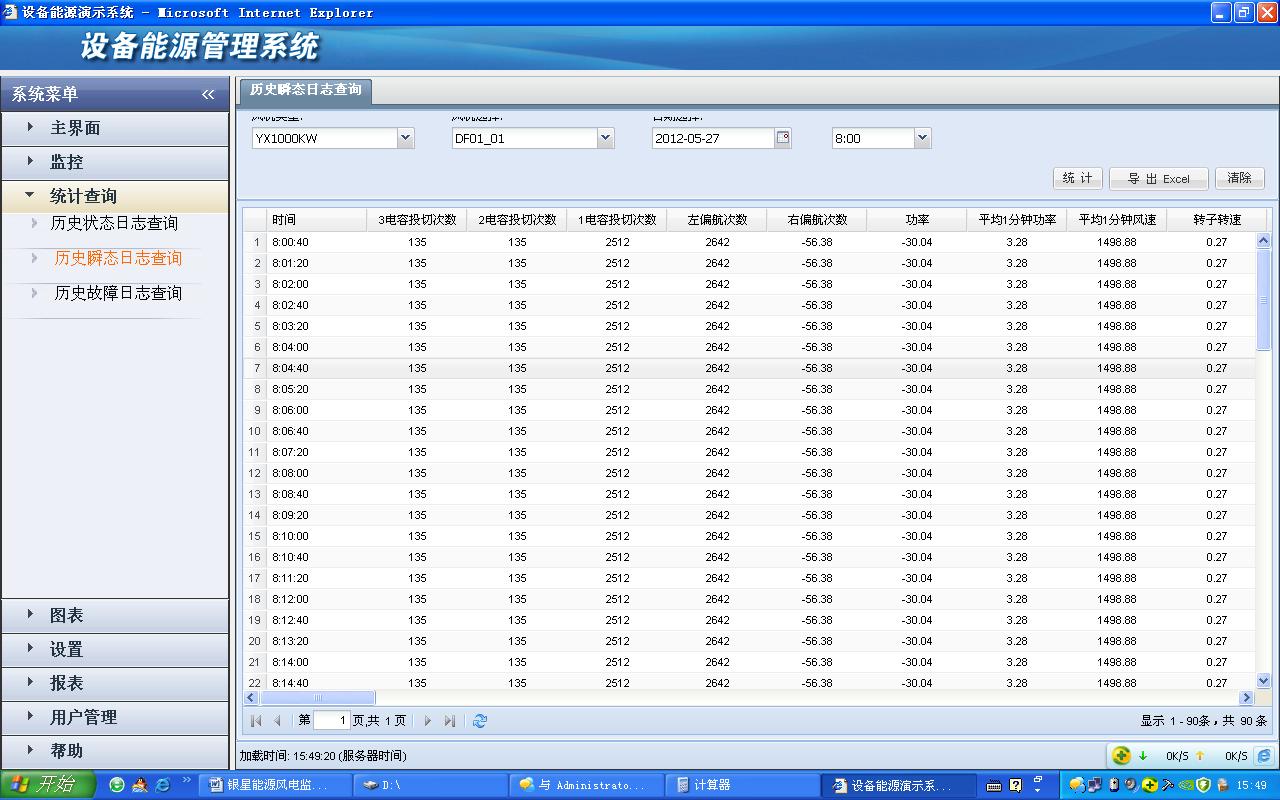Open the YX1000KW turbine type dropdown
The width and height of the screenshot is (1280, 800).
(405, 139)
